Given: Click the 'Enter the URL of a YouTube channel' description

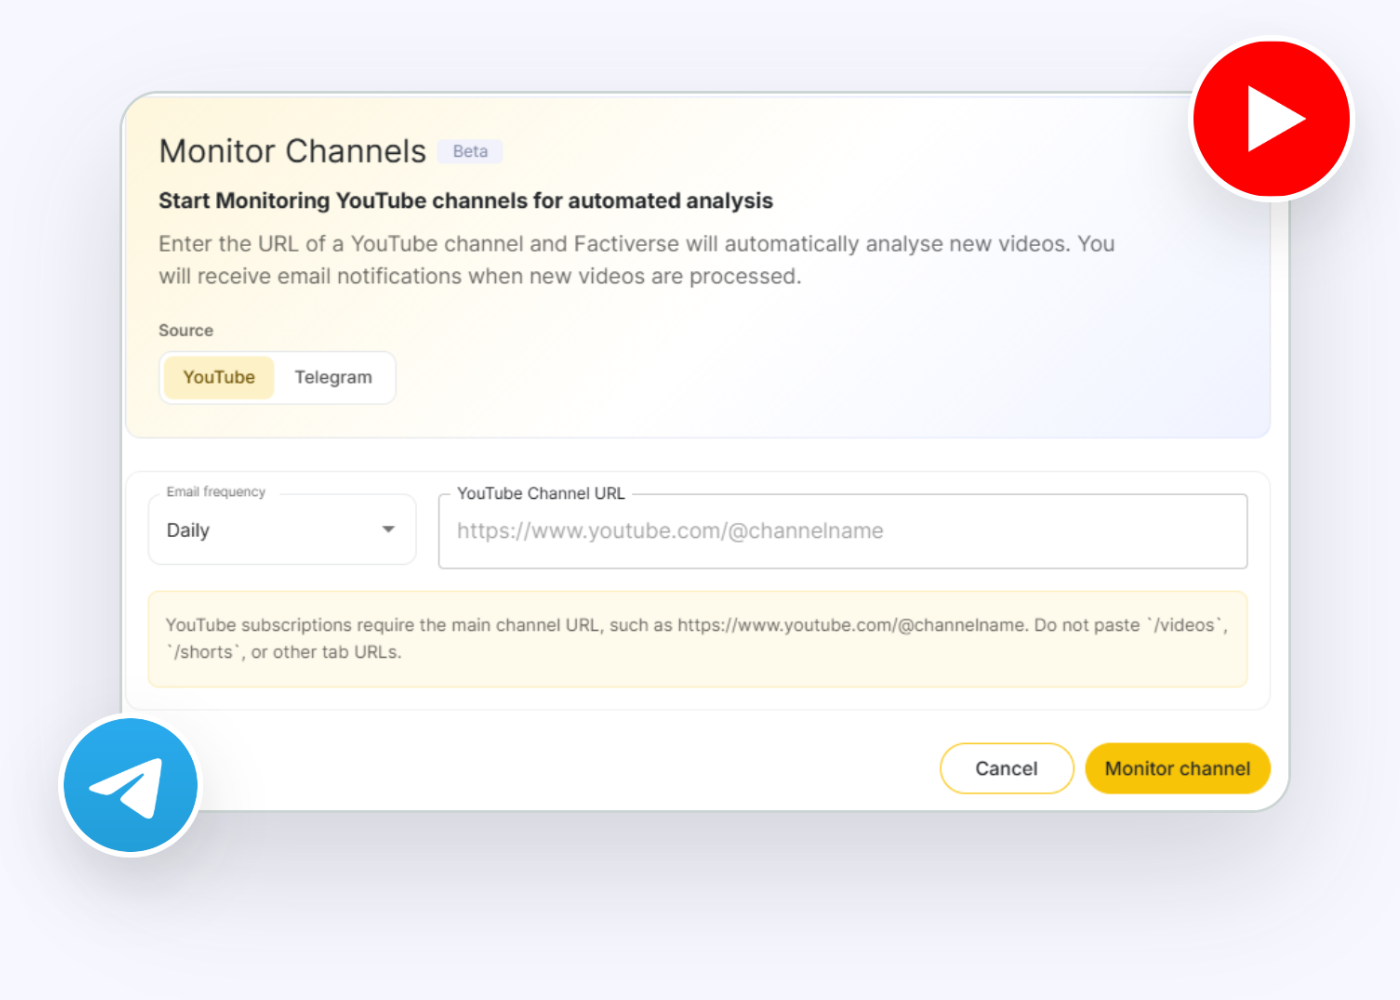Looking at the screenshot, I should coord(637,260).
